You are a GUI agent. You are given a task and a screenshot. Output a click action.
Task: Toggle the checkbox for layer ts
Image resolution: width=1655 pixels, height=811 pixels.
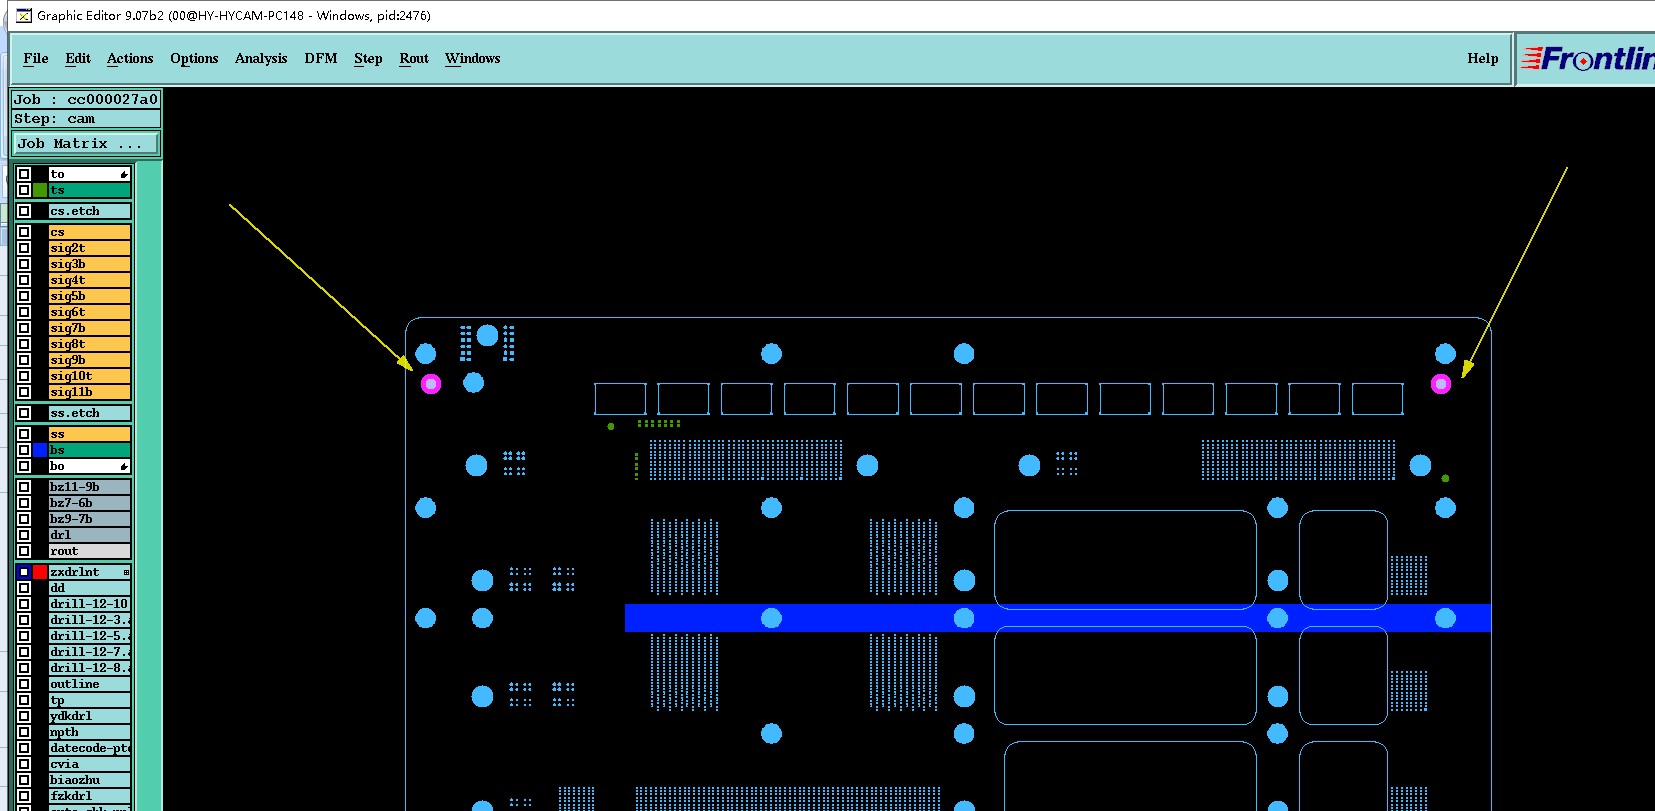point(24,190)
